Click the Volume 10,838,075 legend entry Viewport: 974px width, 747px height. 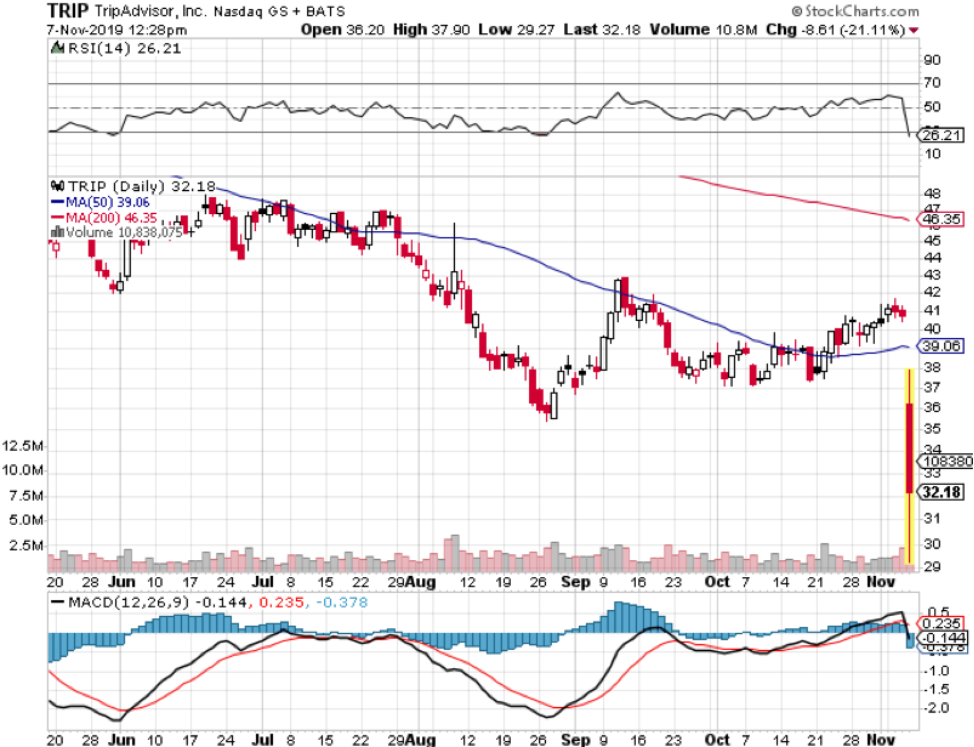point(124,232)
